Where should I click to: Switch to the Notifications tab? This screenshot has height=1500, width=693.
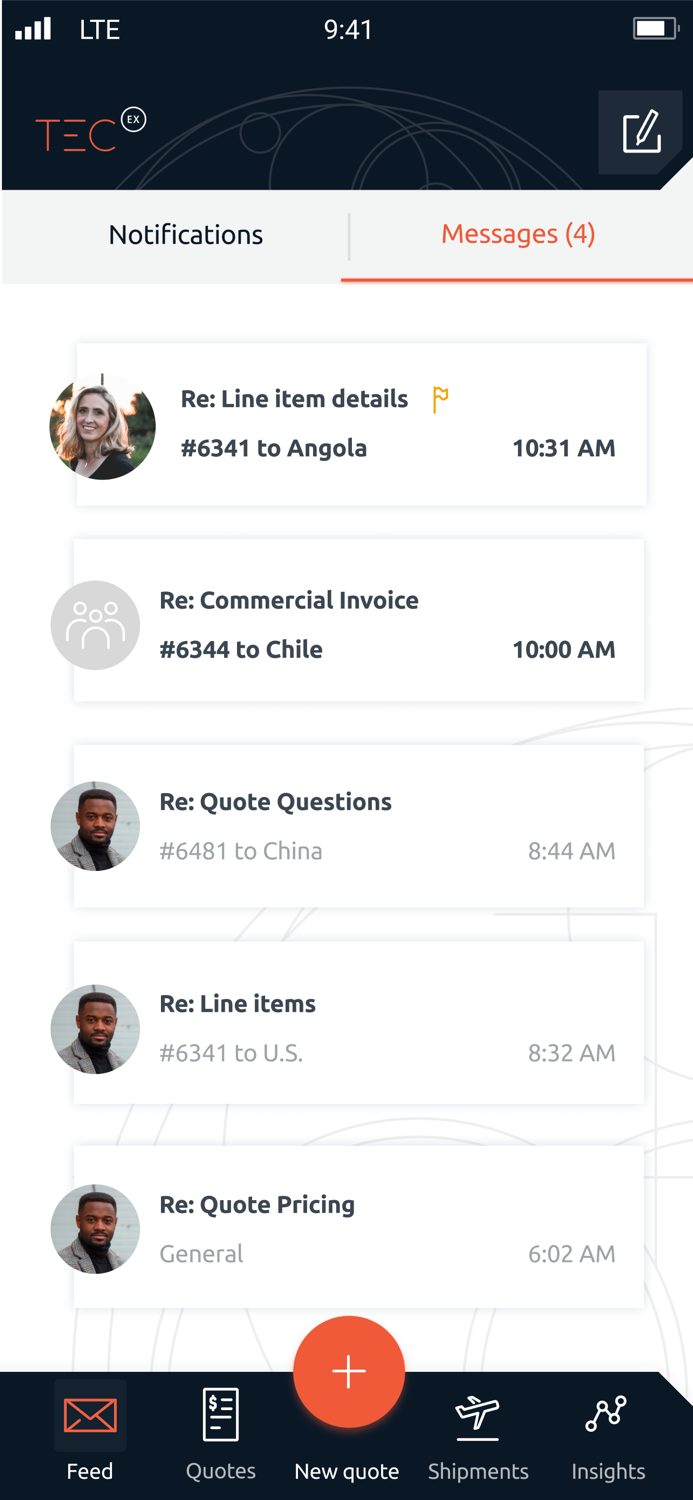pyautogui.click(x=186, y=235)
